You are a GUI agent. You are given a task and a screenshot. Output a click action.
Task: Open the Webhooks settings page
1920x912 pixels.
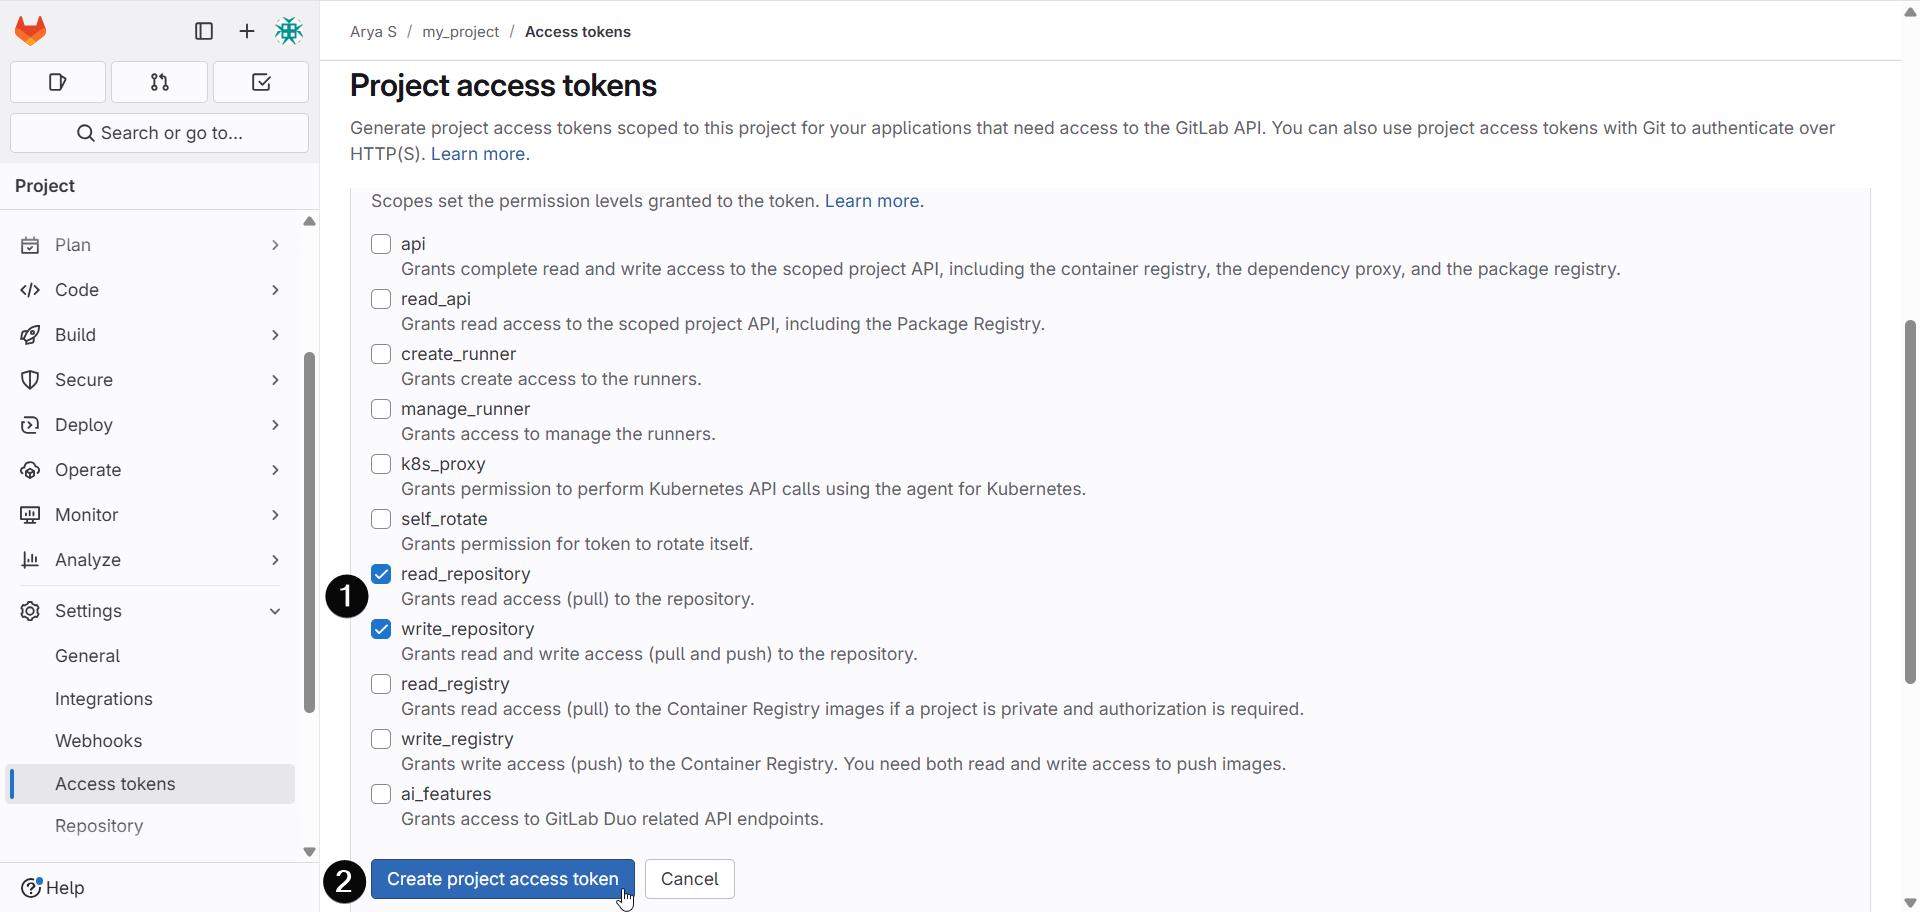pyautogui.click(x=98, y=740)
